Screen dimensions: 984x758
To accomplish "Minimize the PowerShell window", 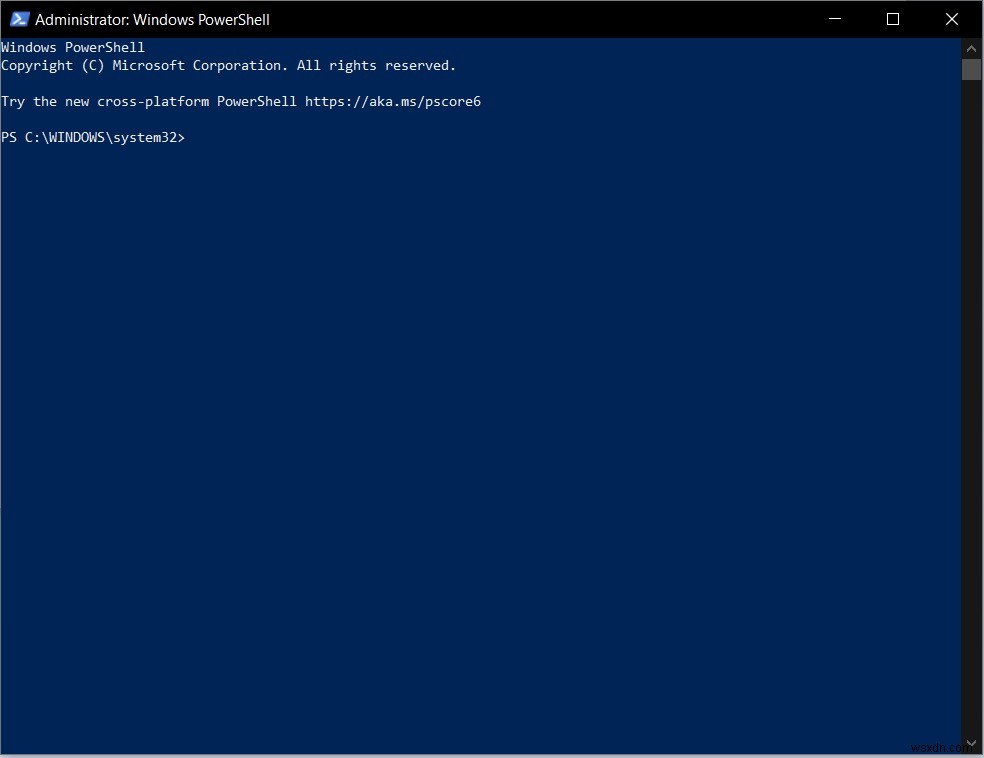I will pos(835,19).
